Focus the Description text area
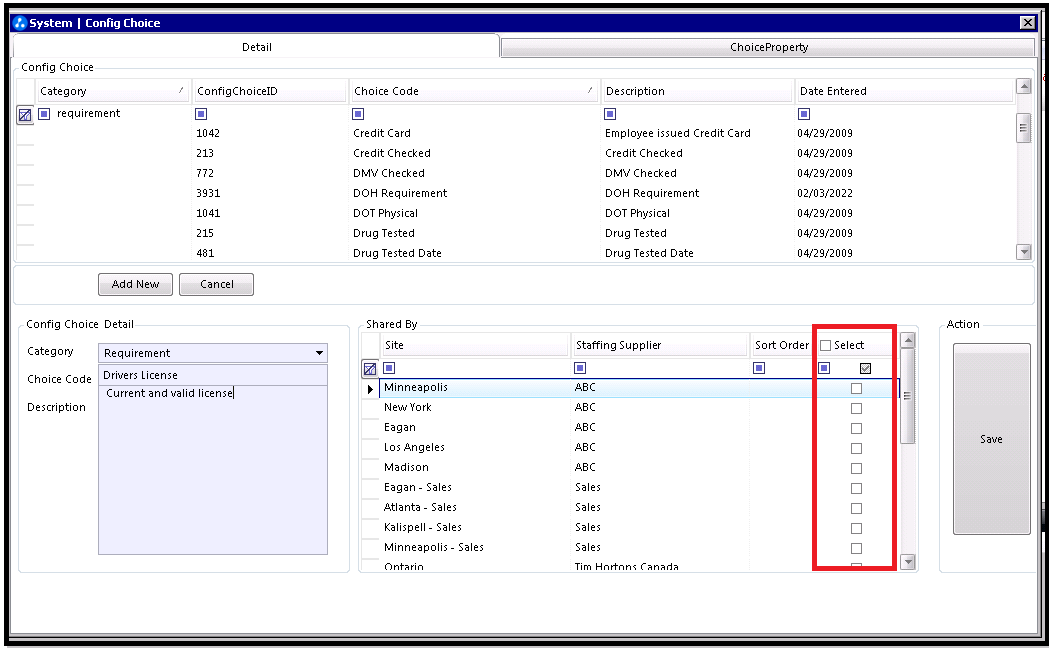1056x651 pixels. tap(213, 470)
